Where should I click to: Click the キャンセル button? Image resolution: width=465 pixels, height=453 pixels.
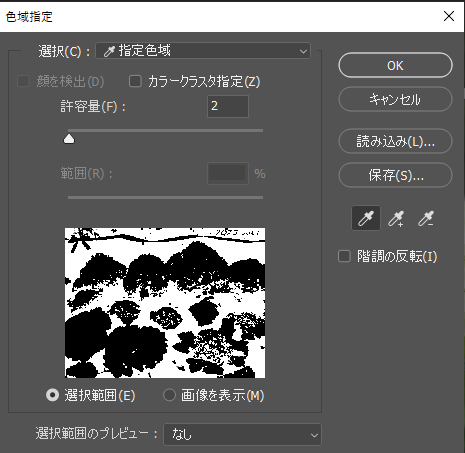[395, 99]
